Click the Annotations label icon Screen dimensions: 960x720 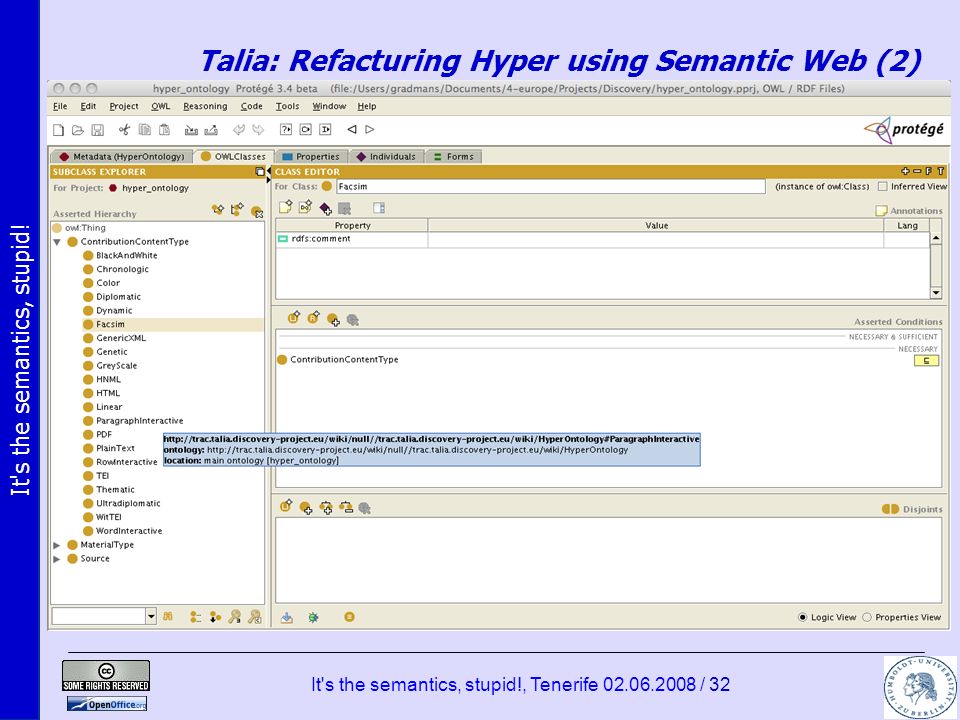click(881, 211)
